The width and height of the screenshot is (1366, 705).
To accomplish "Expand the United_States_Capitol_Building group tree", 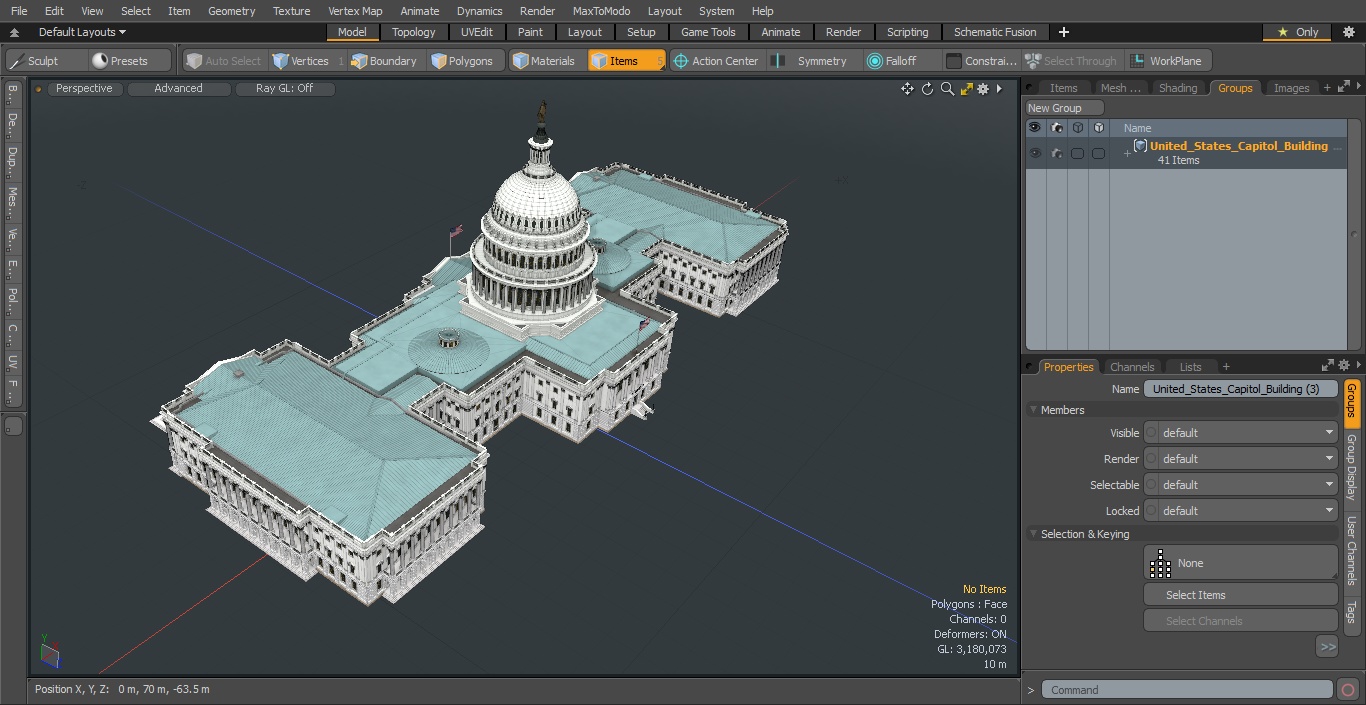I will [x=1127, y=153].
